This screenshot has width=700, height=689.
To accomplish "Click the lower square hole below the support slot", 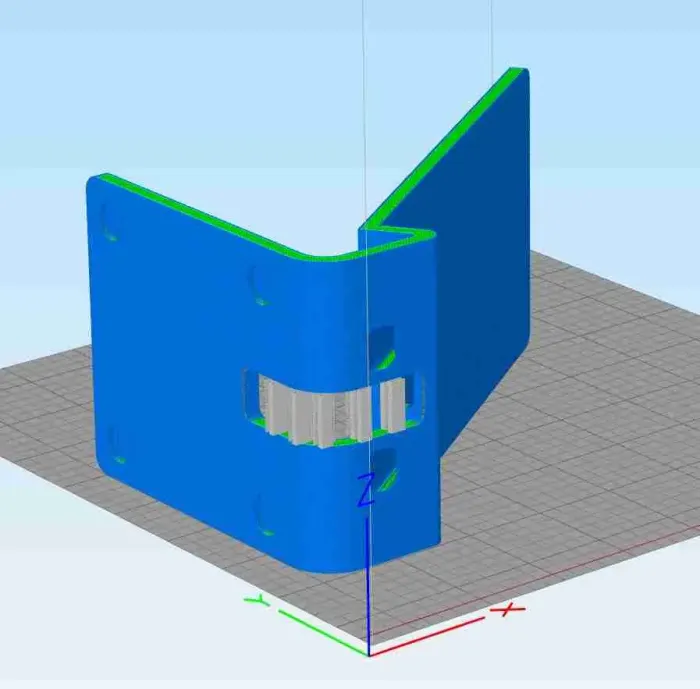I will pyautogui.click(x=385, y=469).
